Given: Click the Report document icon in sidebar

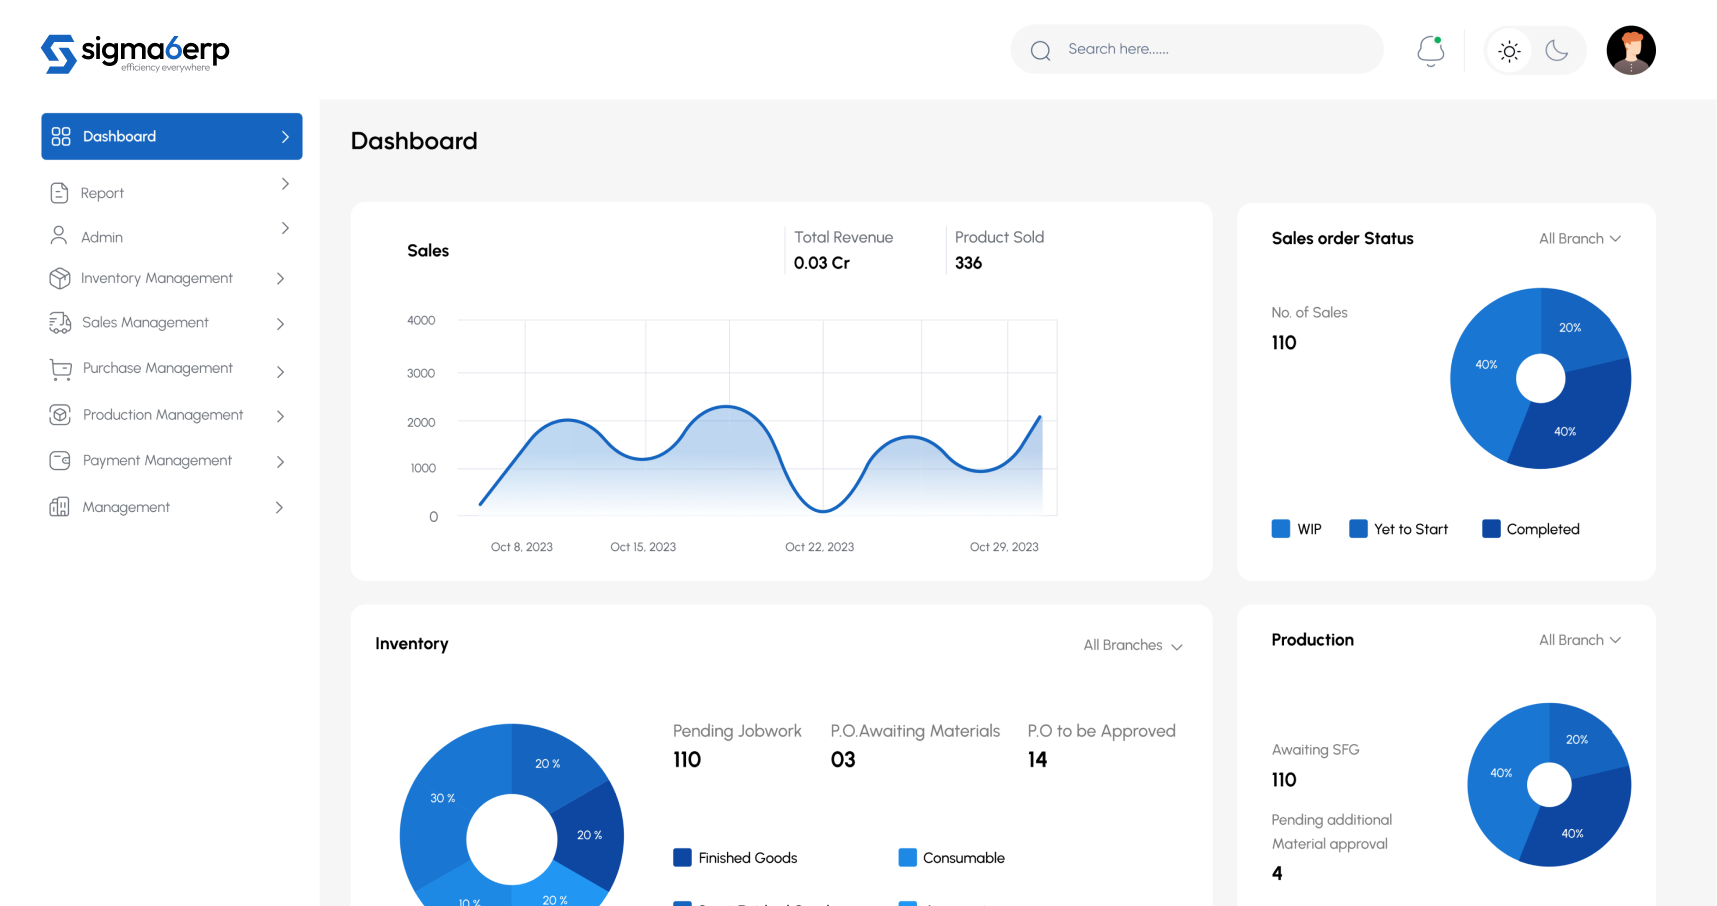Looking at the screenshot, I should 59,193.
